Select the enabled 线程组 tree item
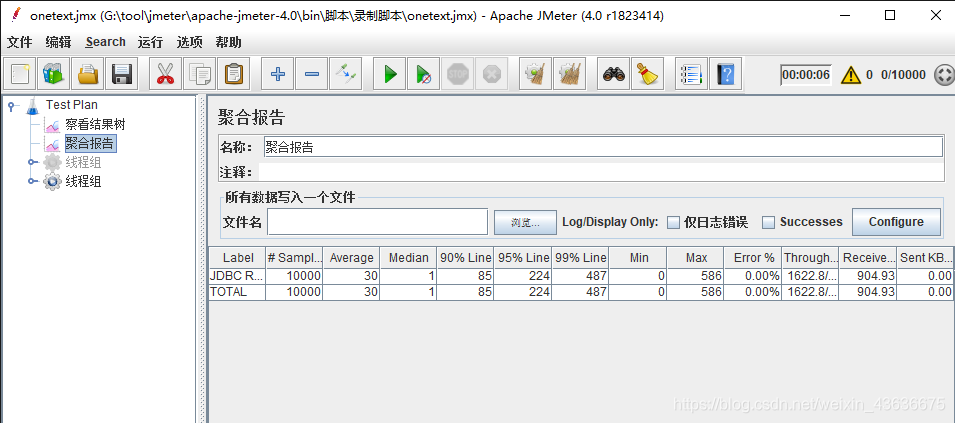The height and width of the screenshot is (423, 955). pos(83,181)
